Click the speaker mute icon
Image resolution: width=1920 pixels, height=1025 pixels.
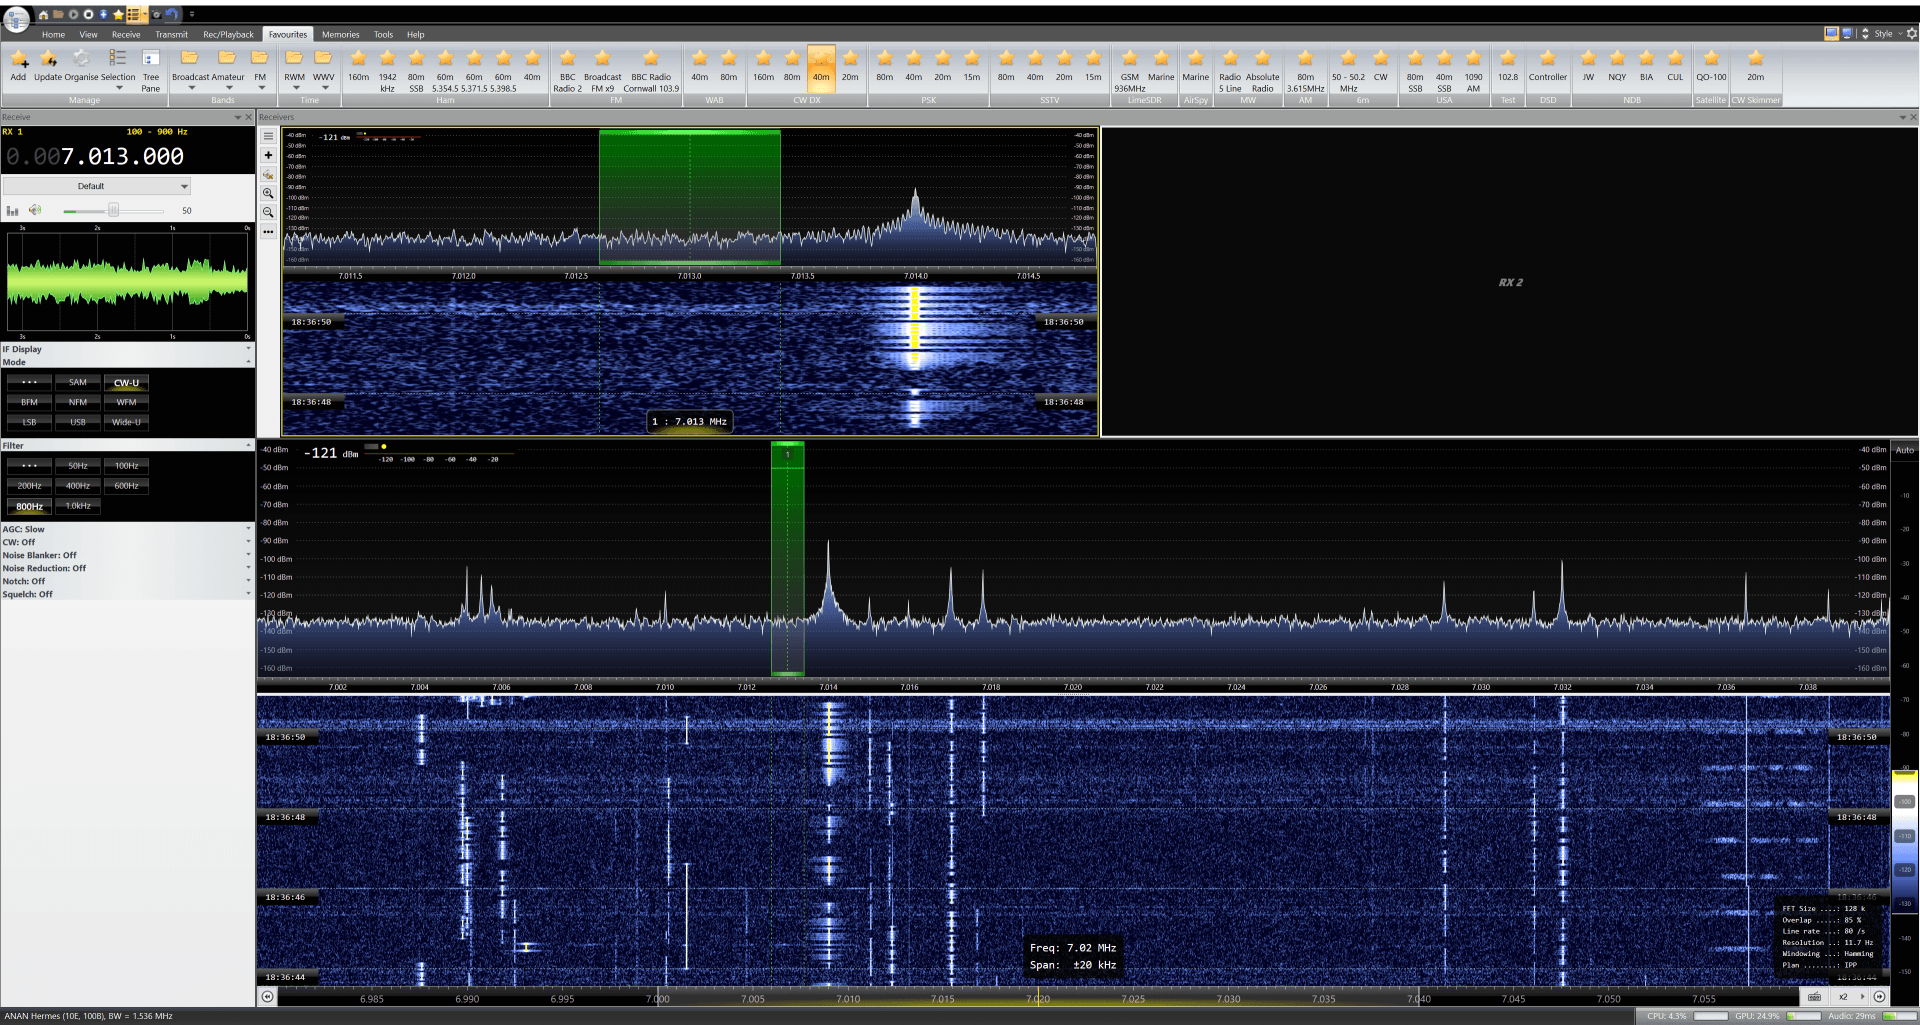[x=35, y=210]
